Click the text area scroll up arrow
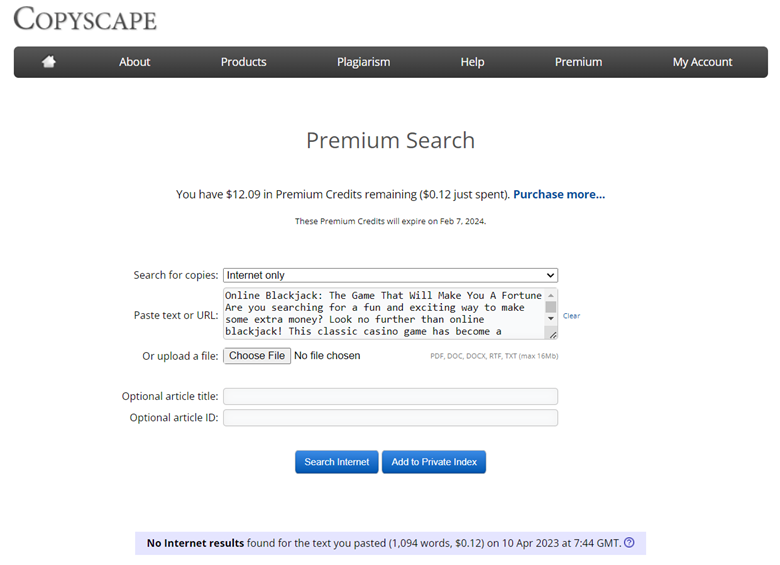The image size is (780, 565). click(x=550, y=295)
